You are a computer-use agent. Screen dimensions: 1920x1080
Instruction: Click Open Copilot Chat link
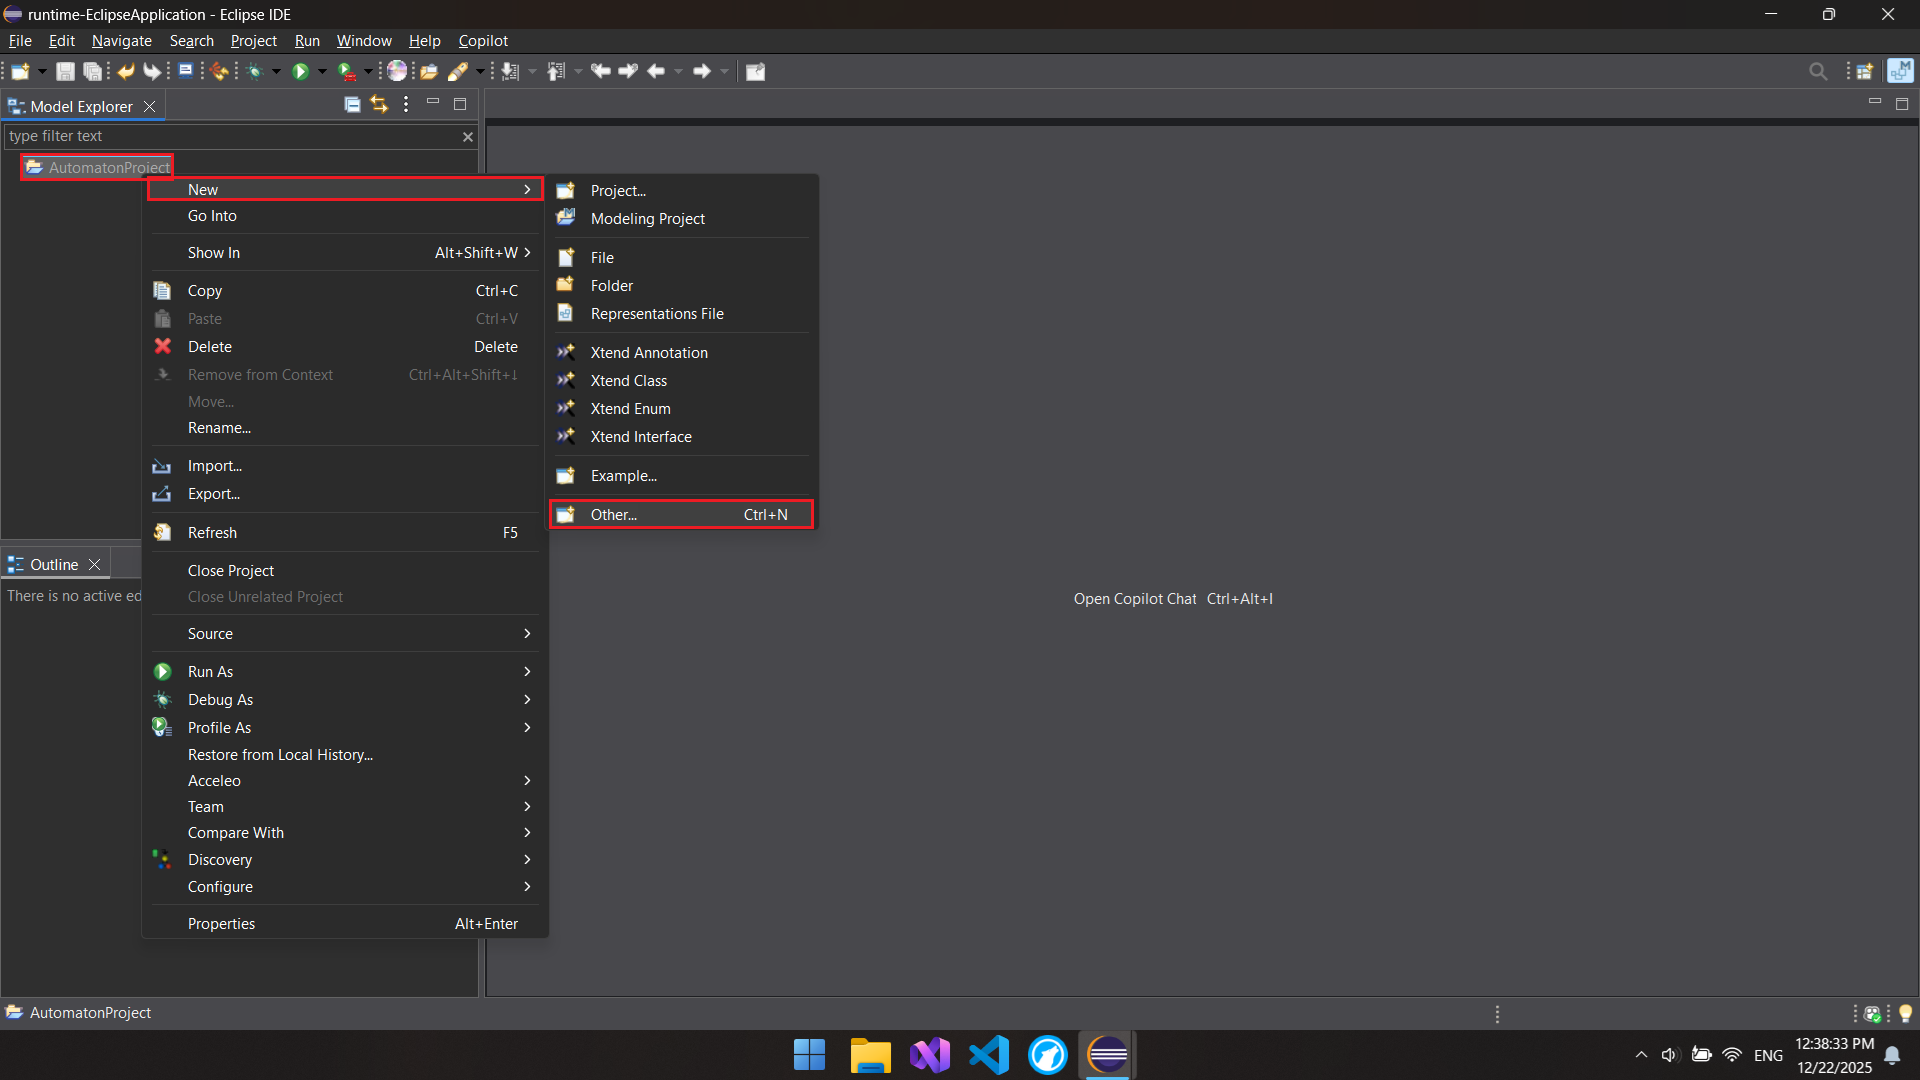[1134, 599]
